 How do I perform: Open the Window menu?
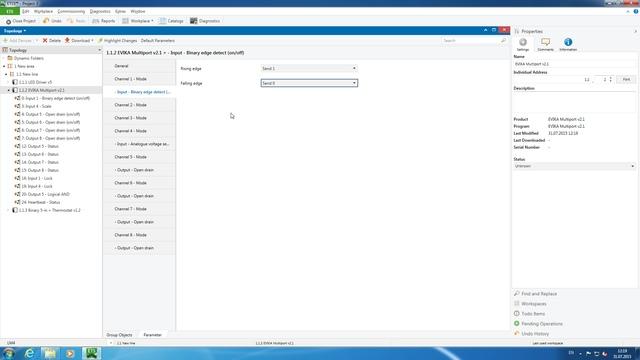tap(138, 11)
